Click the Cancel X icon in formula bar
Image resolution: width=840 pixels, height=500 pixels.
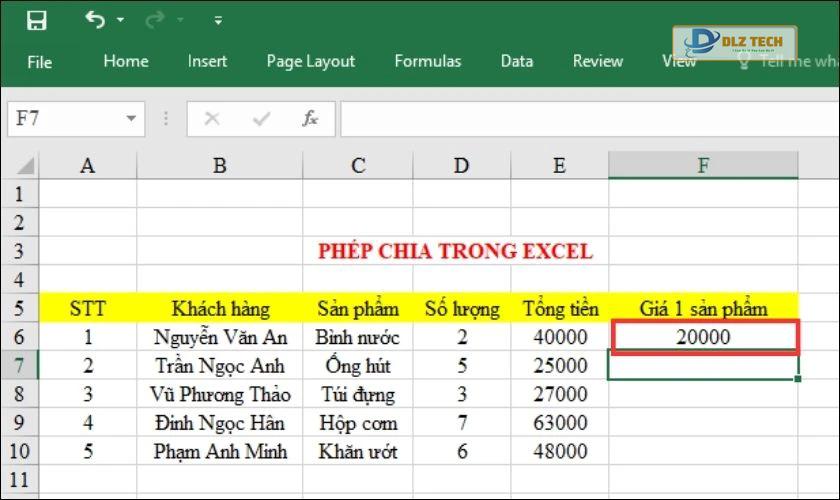coord(212,118)
